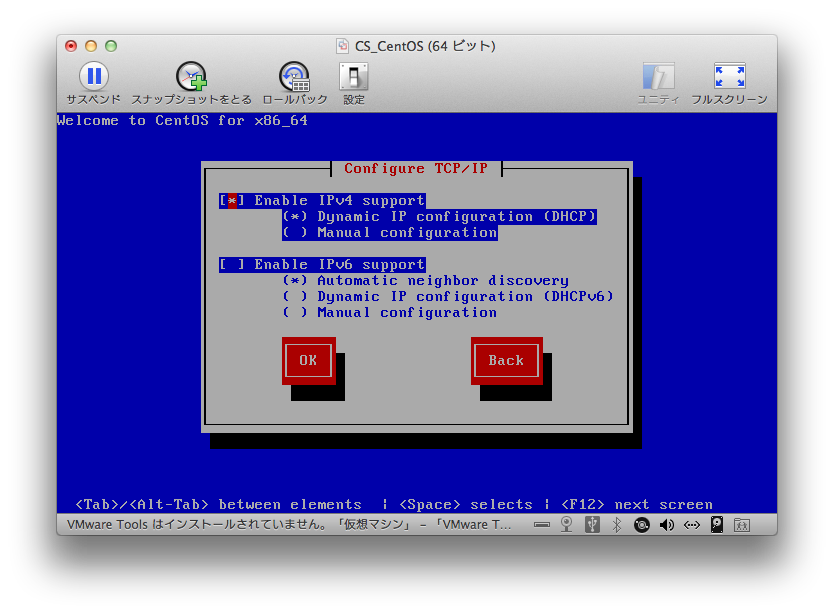Click the Bluetooth status icon
The width and height of the screenshot is (834, 614).
(617, 525)
